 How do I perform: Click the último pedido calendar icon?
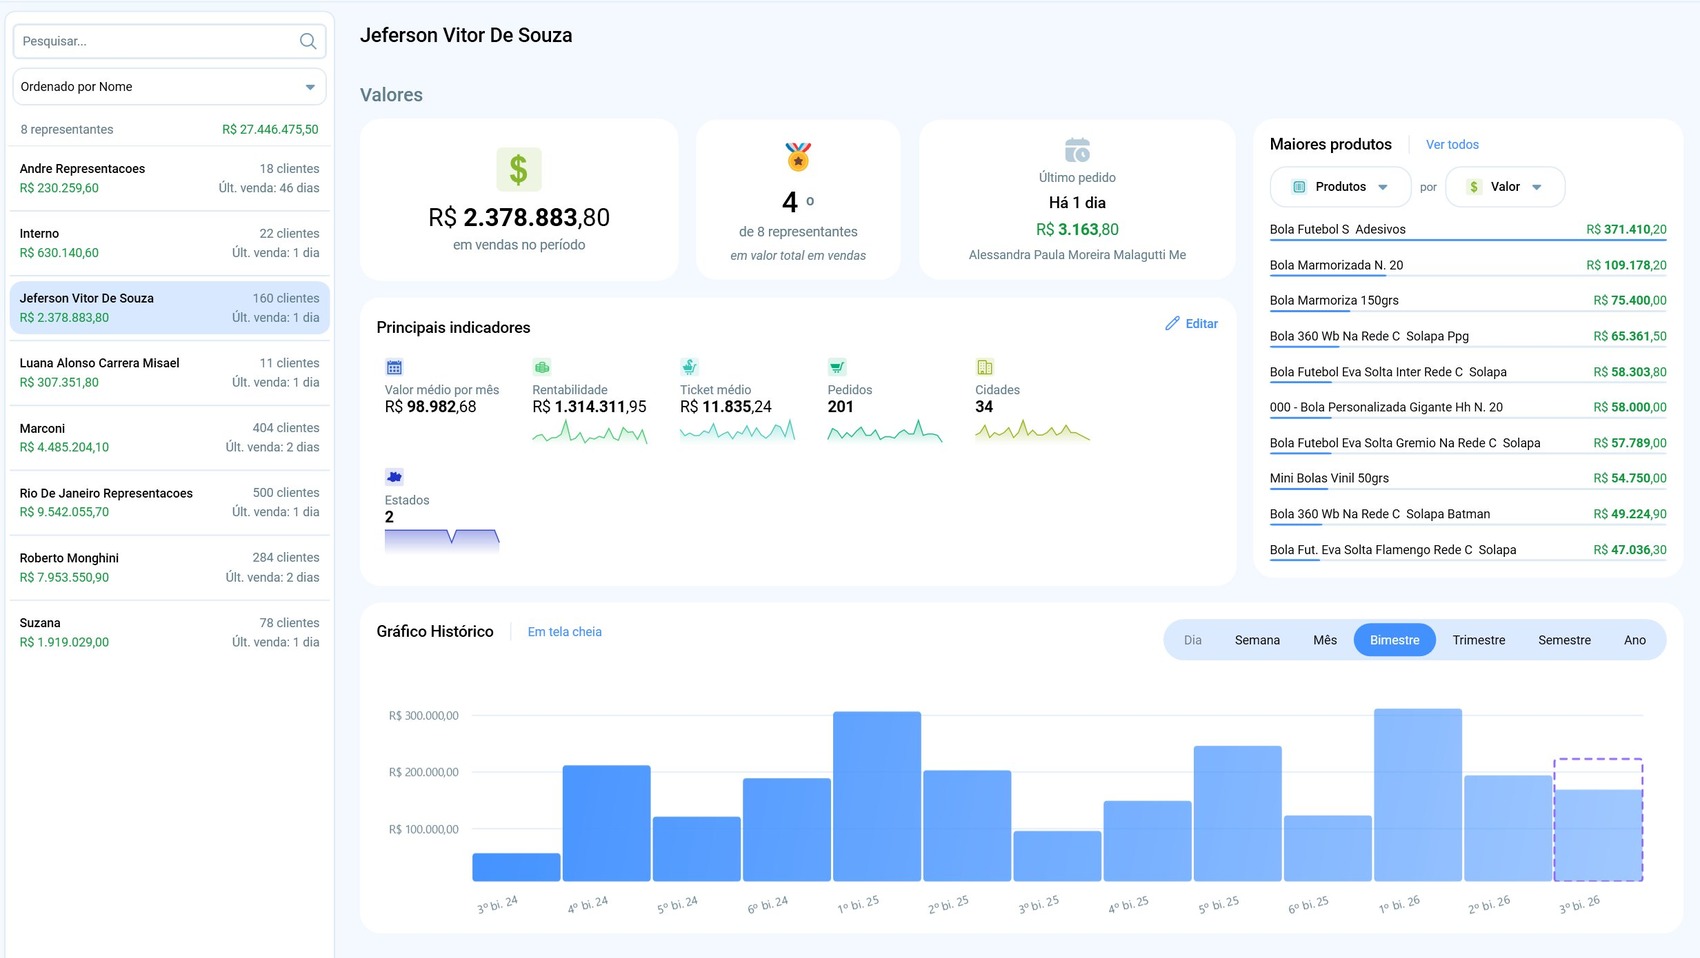pos(1077,150)
